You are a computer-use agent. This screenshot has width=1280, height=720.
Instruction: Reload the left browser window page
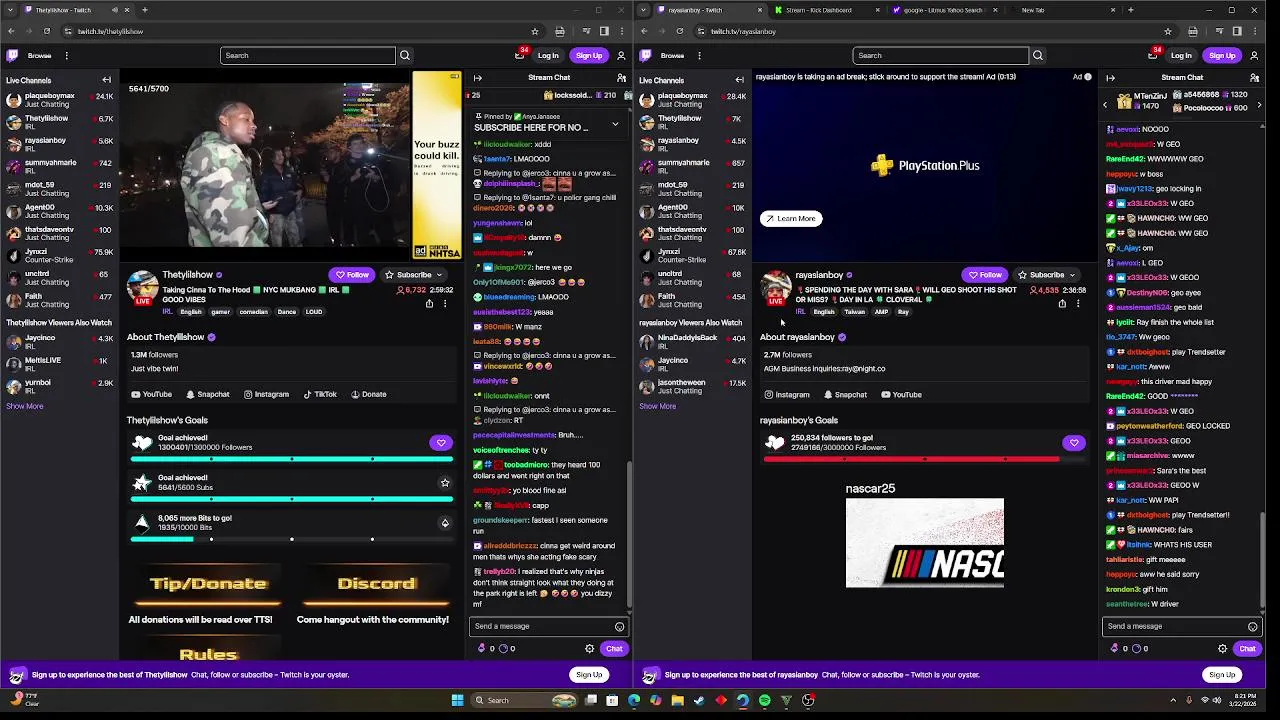pyautogui.click(x=46, y=31)
